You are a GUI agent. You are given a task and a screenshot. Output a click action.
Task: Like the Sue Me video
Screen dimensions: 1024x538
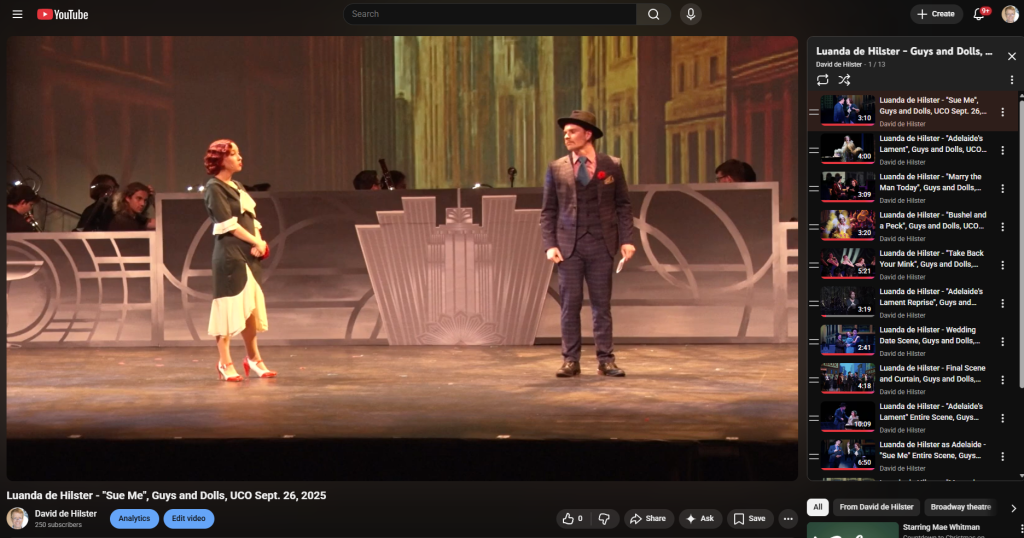pyautogui.click(x=572, y=518)
